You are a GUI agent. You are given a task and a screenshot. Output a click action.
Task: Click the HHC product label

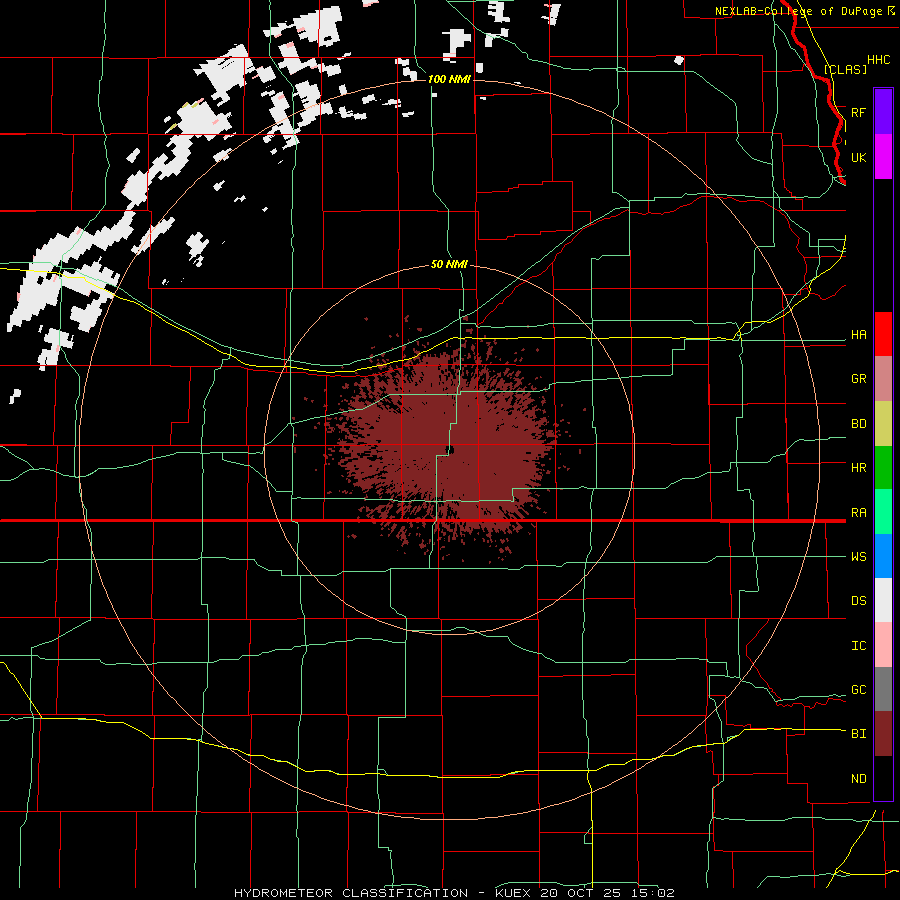click(878, 60)
